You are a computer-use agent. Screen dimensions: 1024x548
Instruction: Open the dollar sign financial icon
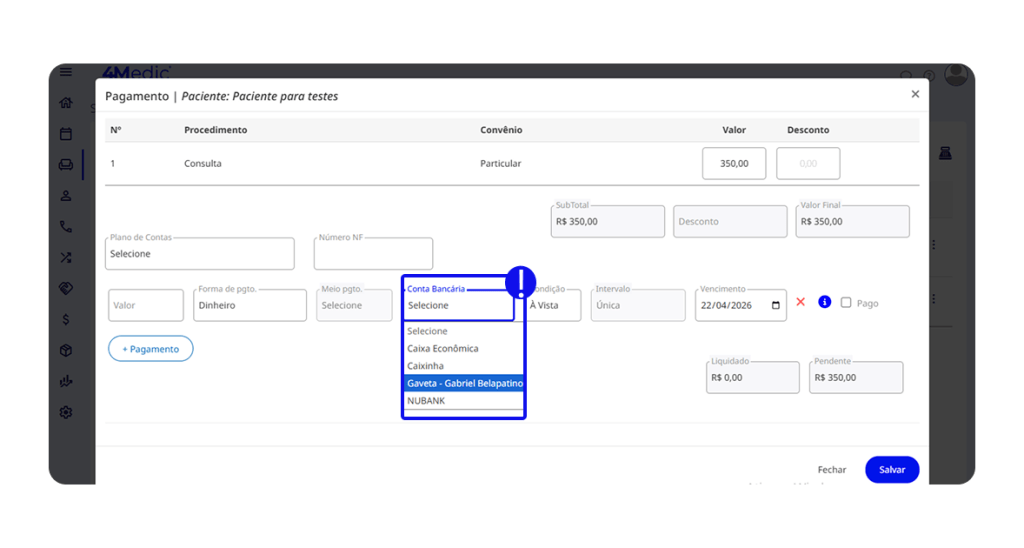[66, 320]
